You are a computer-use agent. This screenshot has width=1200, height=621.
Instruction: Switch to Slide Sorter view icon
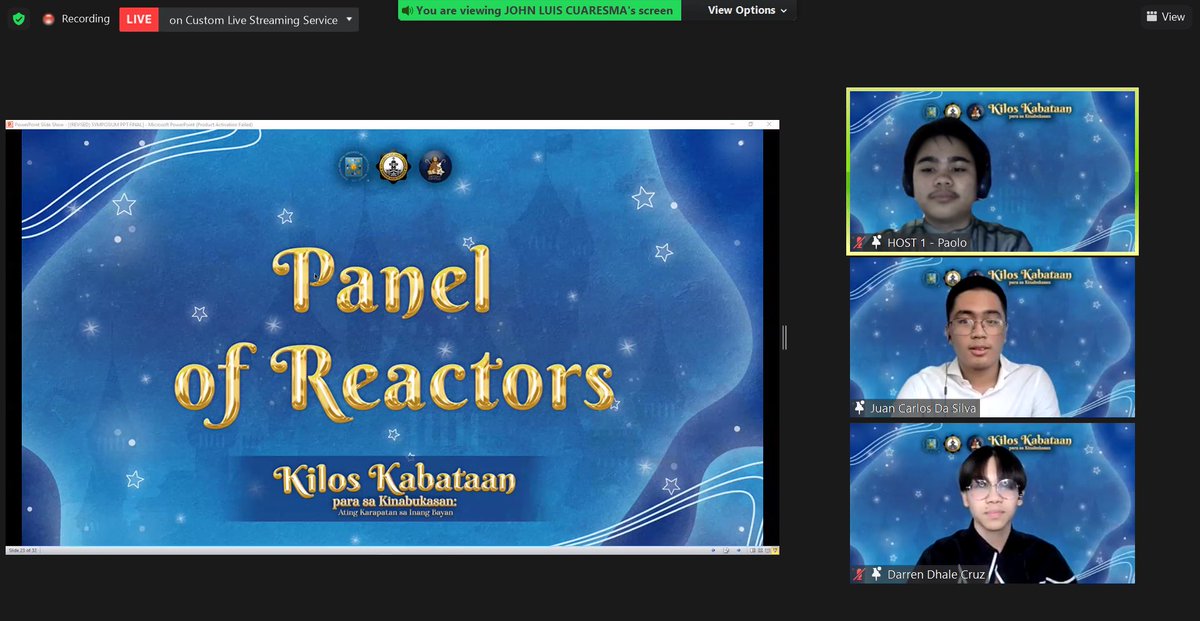click(760, 550)
